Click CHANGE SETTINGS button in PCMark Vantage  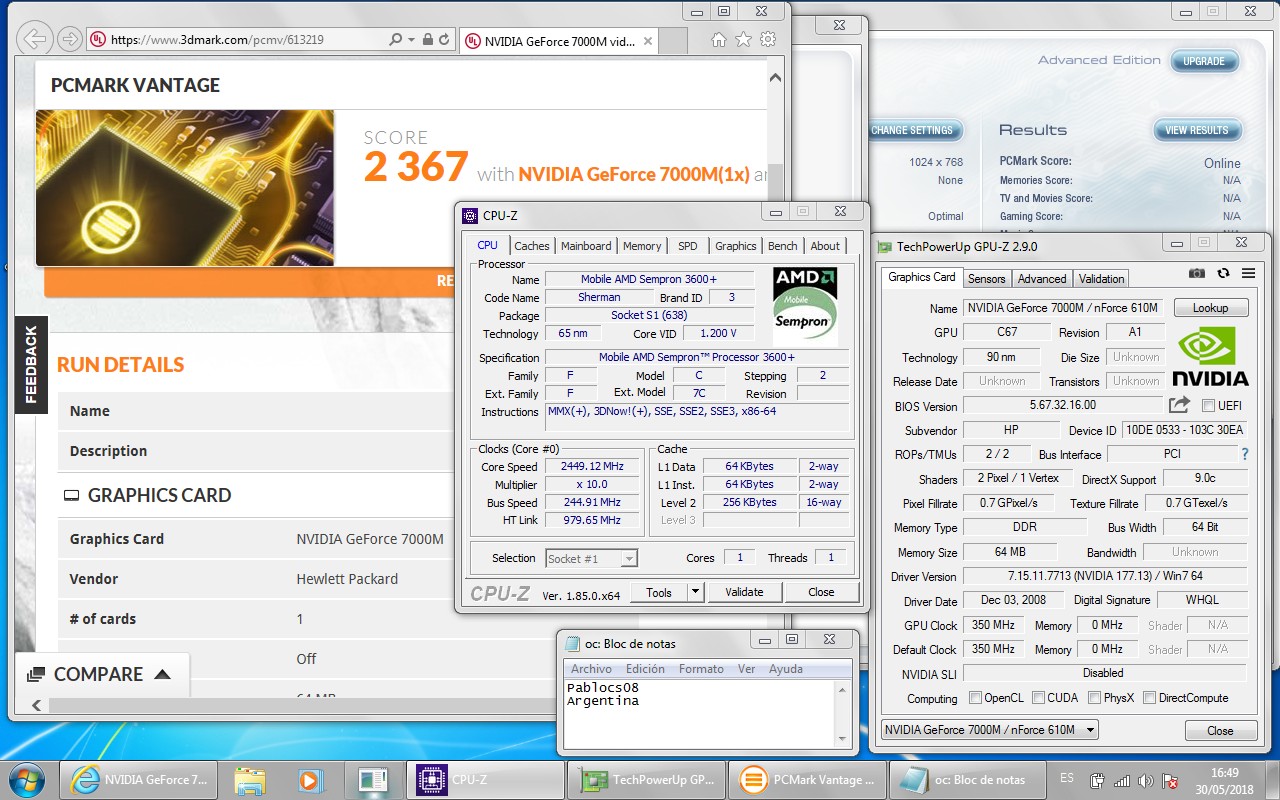tap(913, 130)
